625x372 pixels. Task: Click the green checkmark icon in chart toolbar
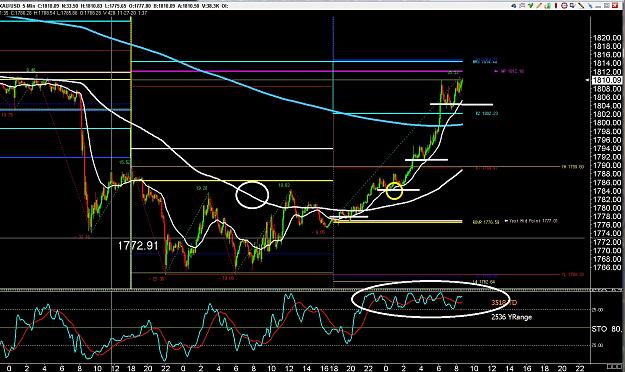(531, 6)
